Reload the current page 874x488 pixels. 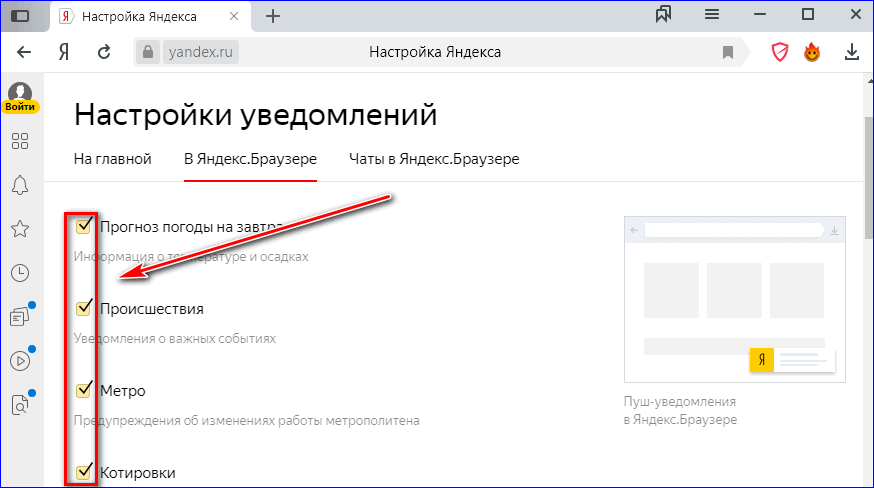click(x=104, y=52)
